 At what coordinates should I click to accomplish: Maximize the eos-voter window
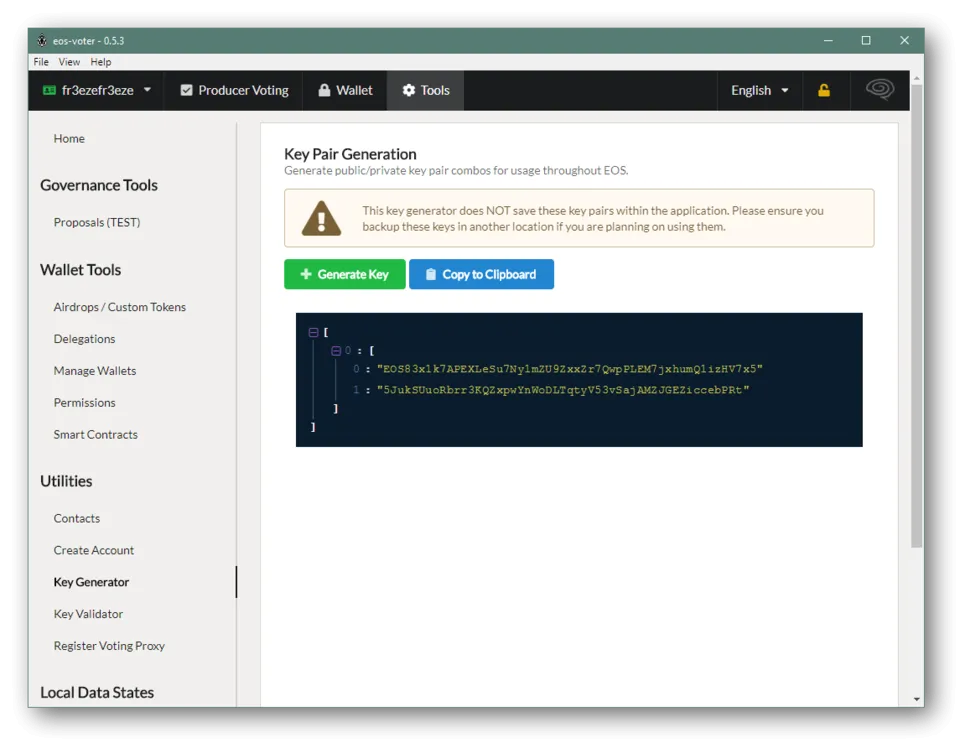click(866, 40)
